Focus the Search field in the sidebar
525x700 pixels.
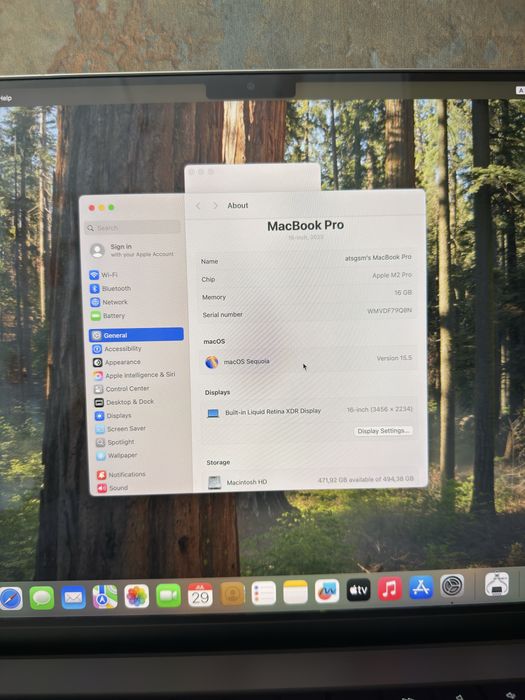pos(133,228)
